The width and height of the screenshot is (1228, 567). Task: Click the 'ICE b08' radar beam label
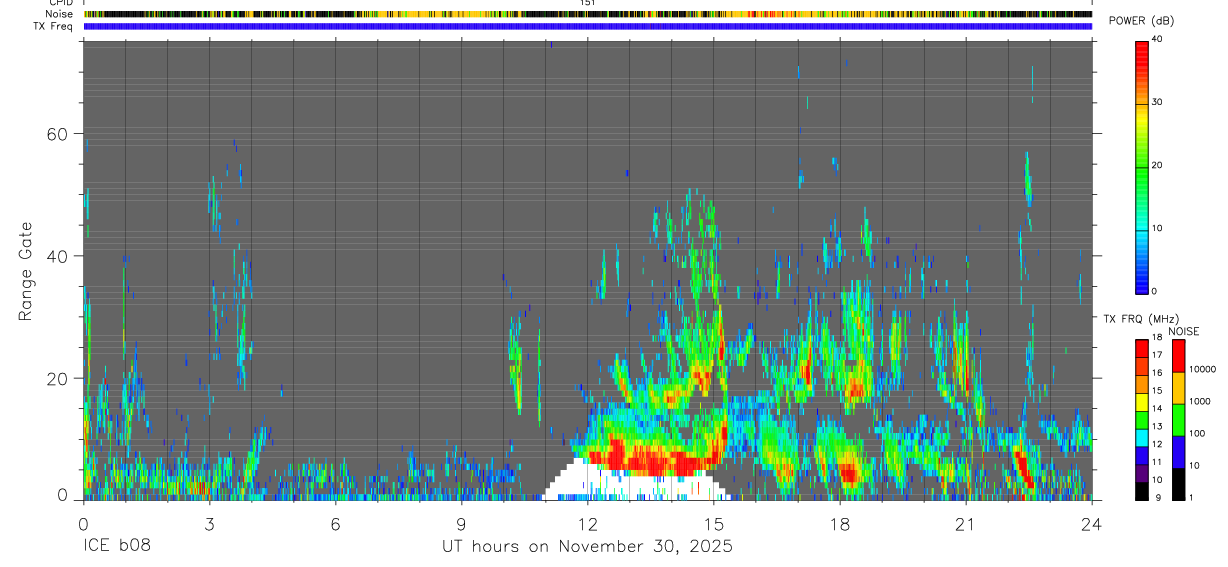pyautogui.click(x=119, y=547)
